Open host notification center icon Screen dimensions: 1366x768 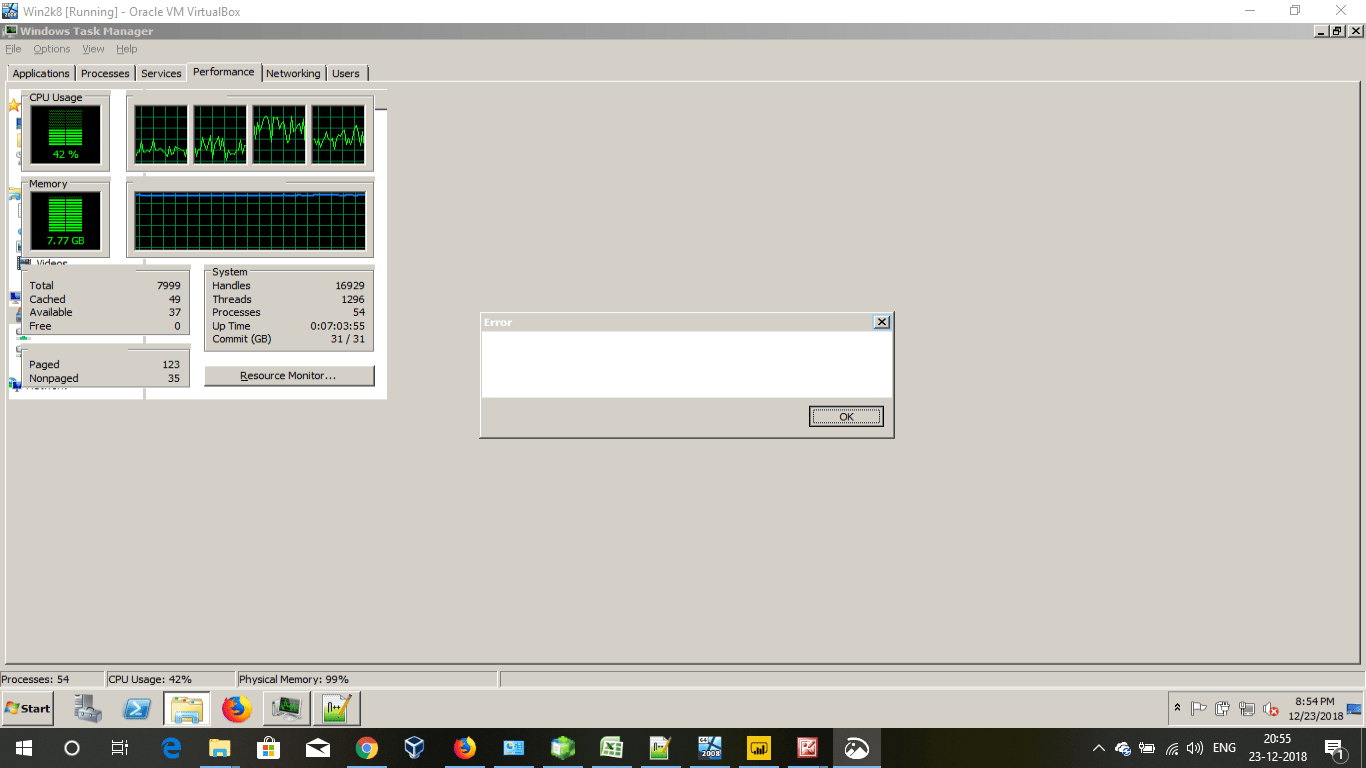click(1334, 748)
